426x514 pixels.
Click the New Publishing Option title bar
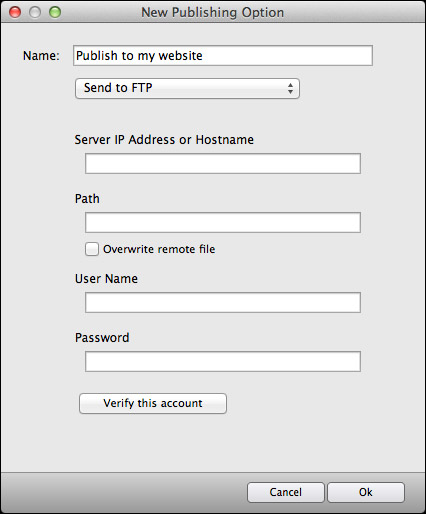point(213,12)
